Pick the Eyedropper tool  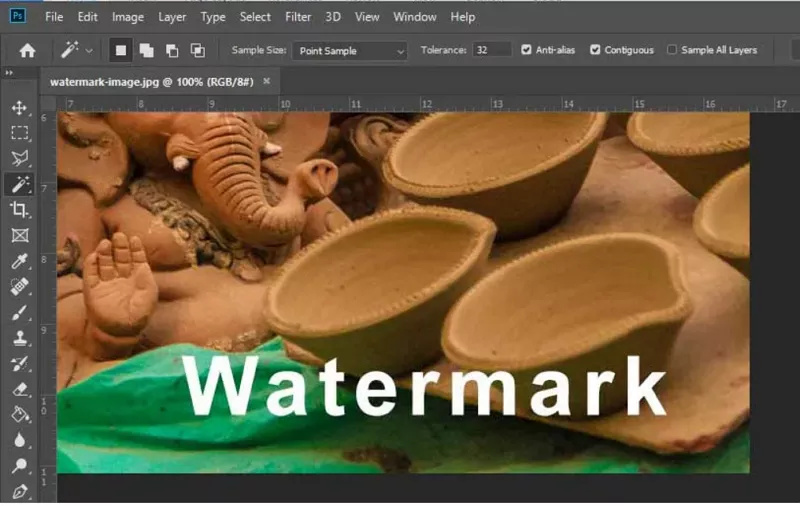pos(19,262)
